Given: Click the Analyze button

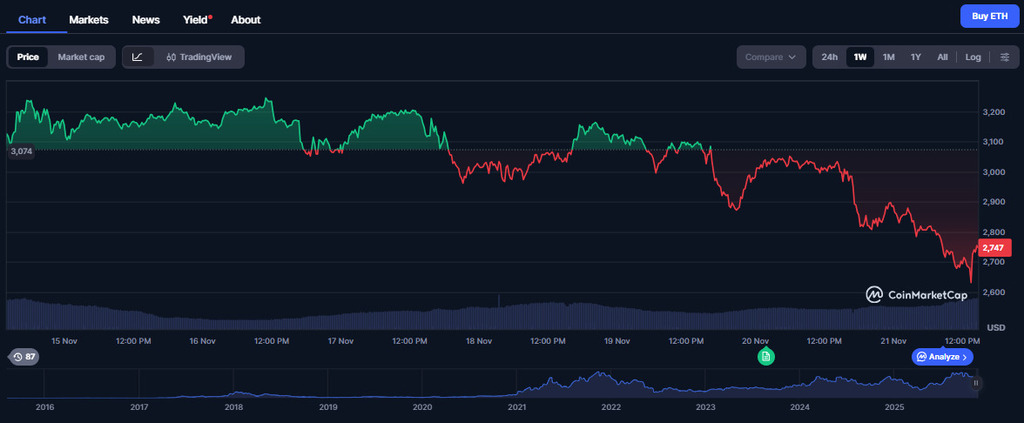Looking at the screenshot, I should pyautogui.click(x=942, y=357).
